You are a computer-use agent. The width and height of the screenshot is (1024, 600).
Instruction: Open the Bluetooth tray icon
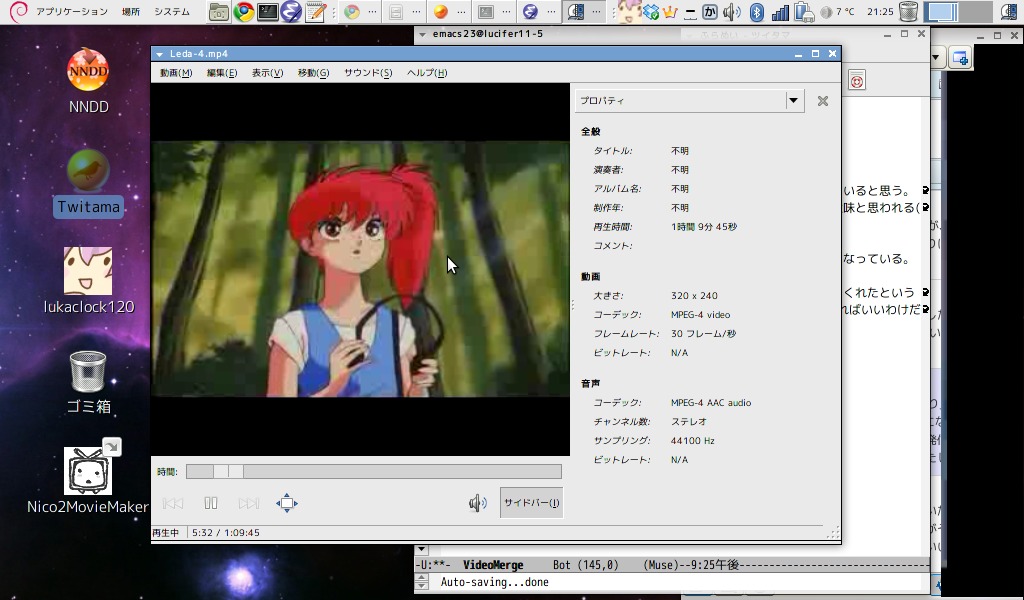(x=756, y=12)
